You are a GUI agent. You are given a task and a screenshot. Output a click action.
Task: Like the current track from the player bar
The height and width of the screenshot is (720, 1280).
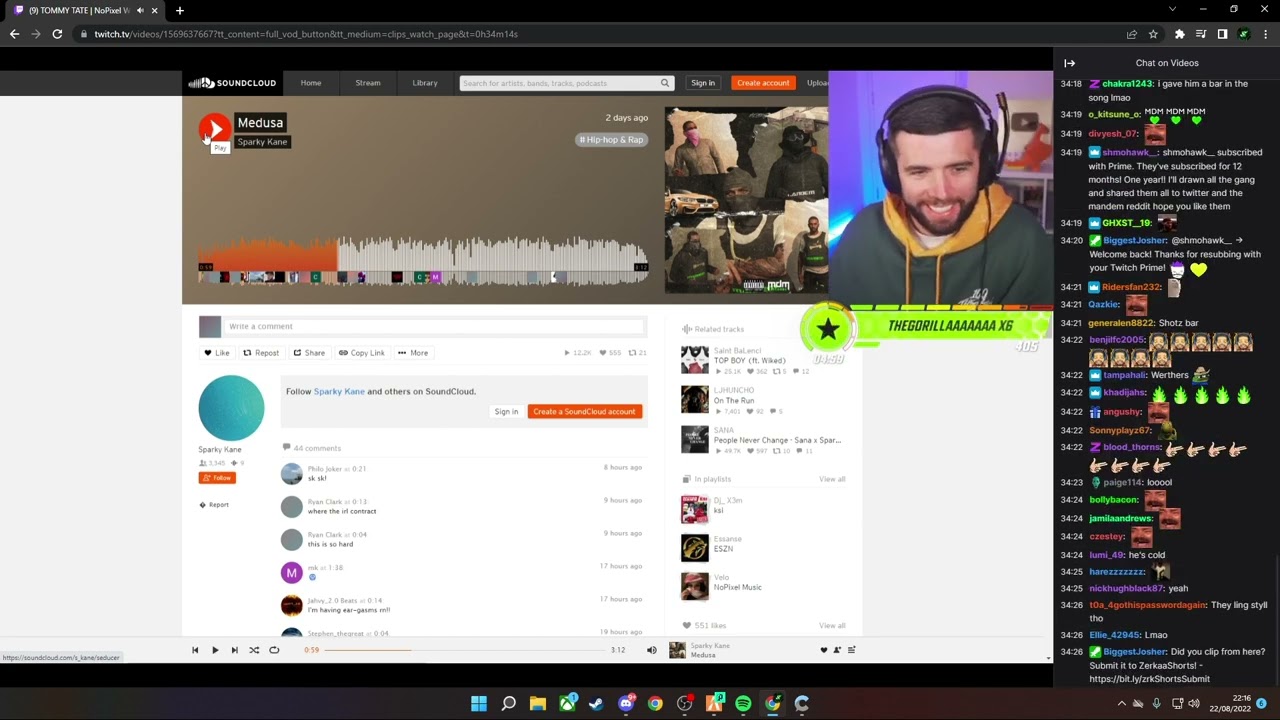(x=824, y=650)
